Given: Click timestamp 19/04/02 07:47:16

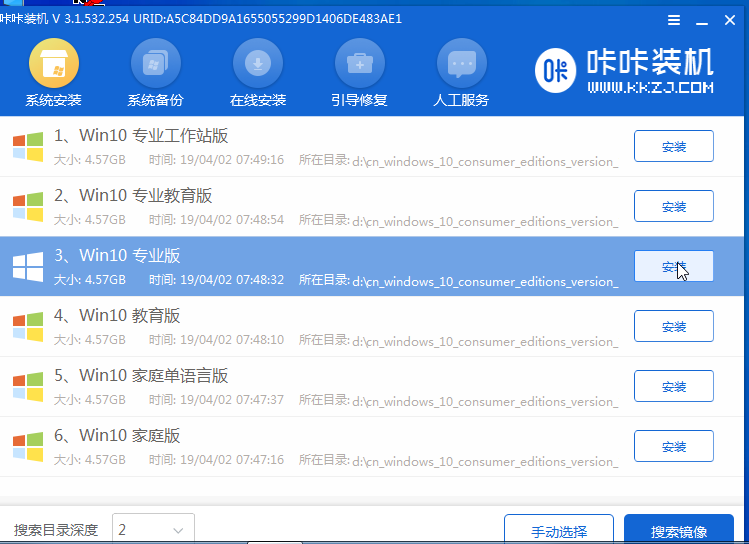Looking at the screenshot, I should tap(232, 459).
